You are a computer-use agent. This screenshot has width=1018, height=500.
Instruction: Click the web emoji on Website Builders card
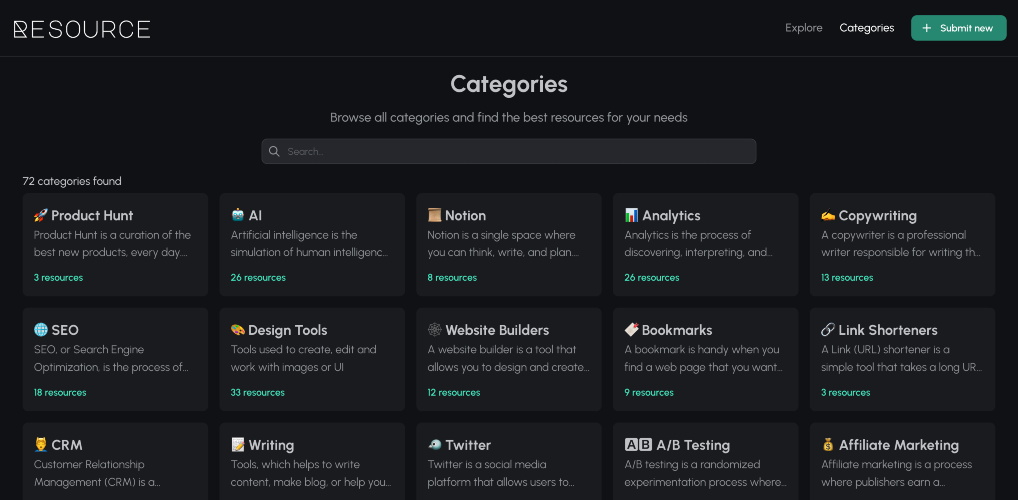434,330
